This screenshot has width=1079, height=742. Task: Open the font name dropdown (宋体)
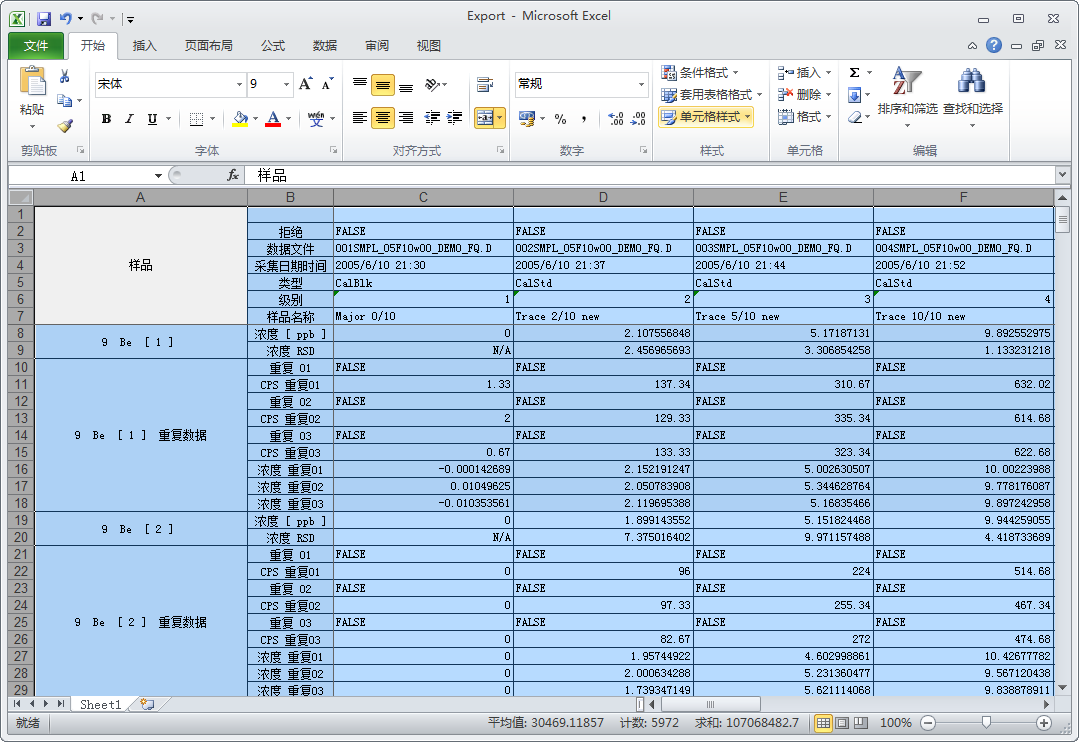click(239, 84)
